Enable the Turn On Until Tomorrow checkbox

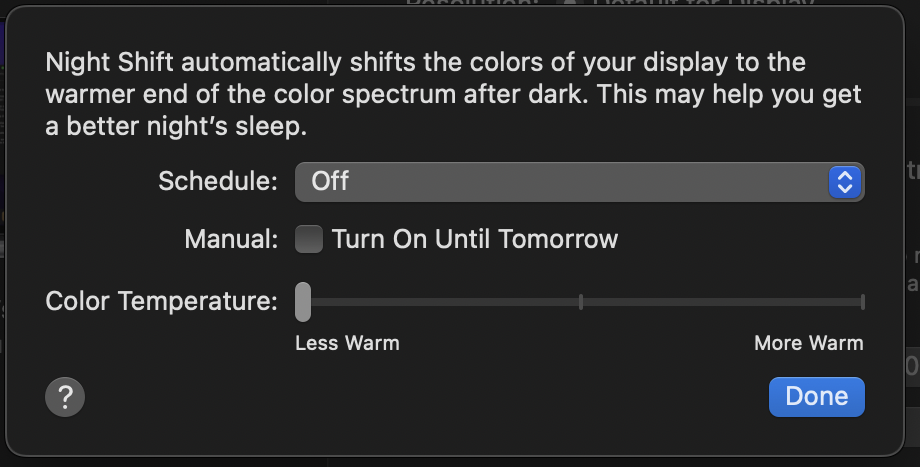tap(309, 239)
